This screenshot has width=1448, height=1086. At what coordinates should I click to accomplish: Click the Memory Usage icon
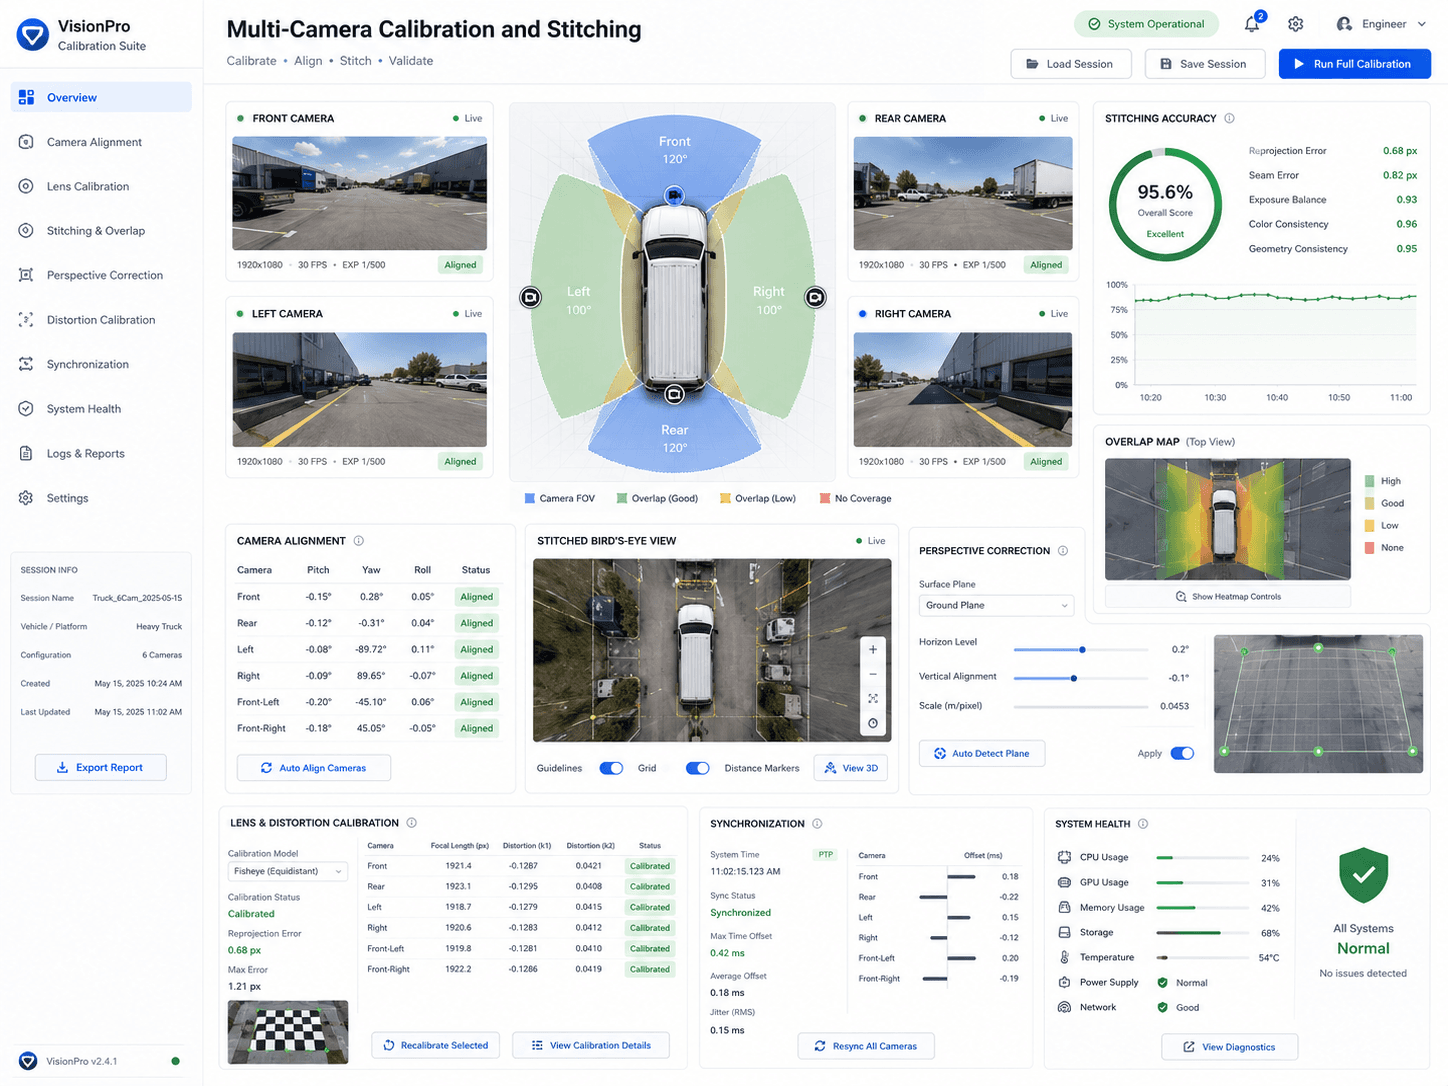click(1064, 907)
